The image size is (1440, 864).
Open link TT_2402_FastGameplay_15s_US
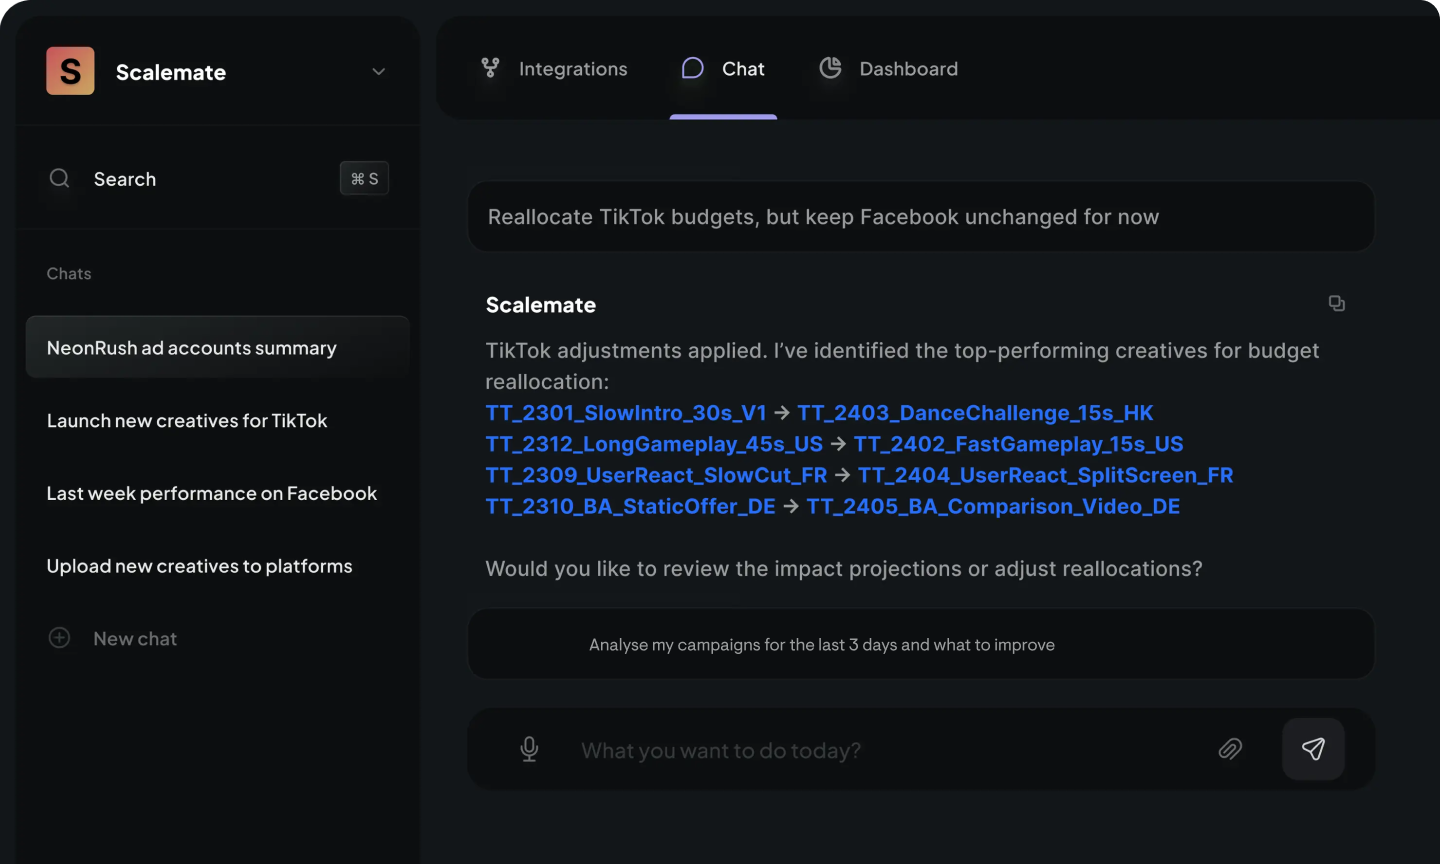[1018, 444]
